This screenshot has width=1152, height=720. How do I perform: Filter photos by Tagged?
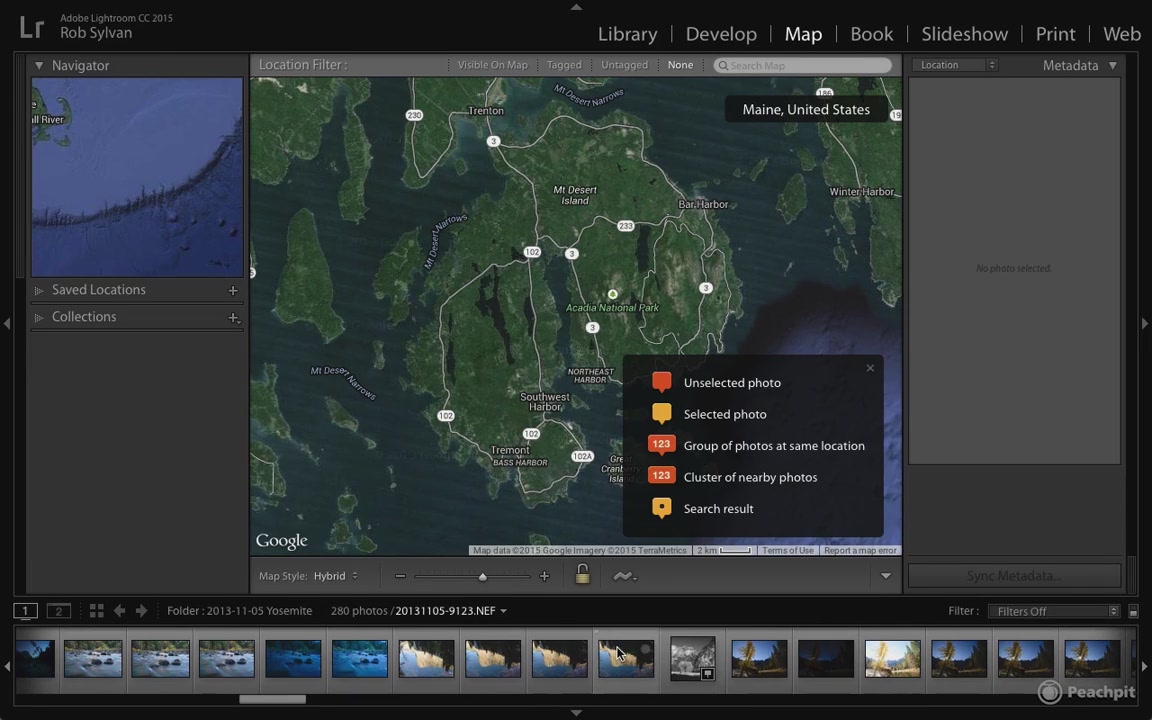(564, 65)
